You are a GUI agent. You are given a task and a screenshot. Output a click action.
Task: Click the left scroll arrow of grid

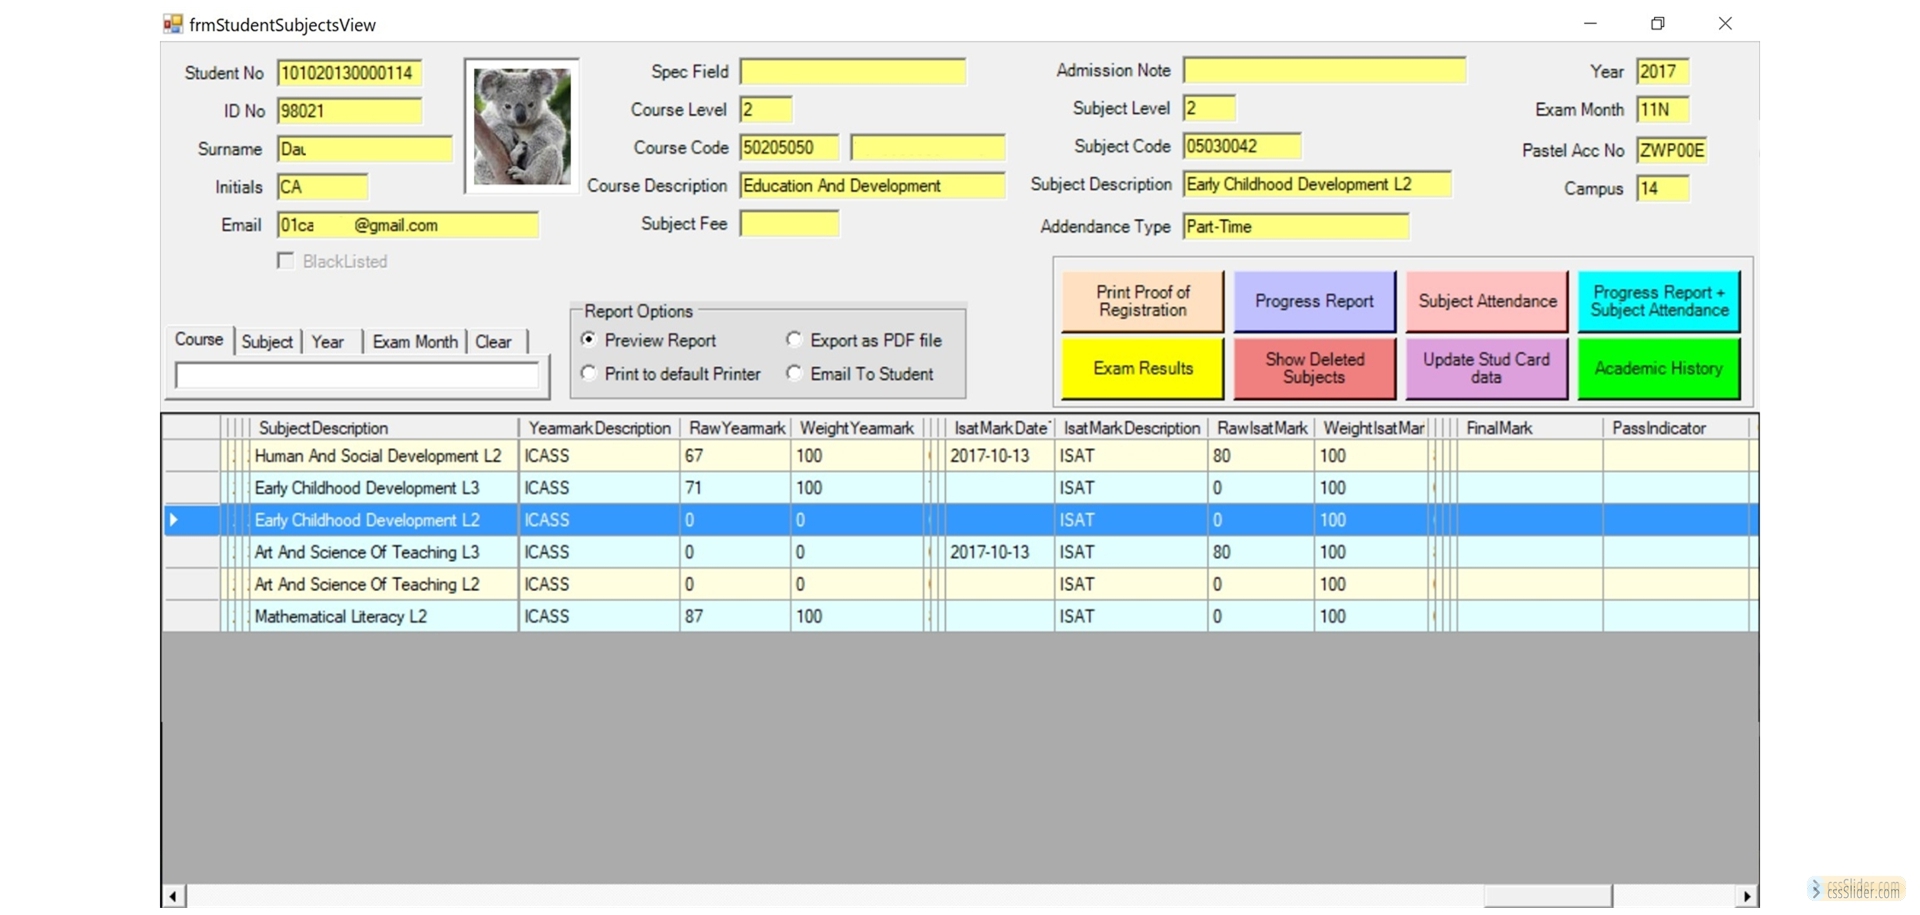coord(173,896)
